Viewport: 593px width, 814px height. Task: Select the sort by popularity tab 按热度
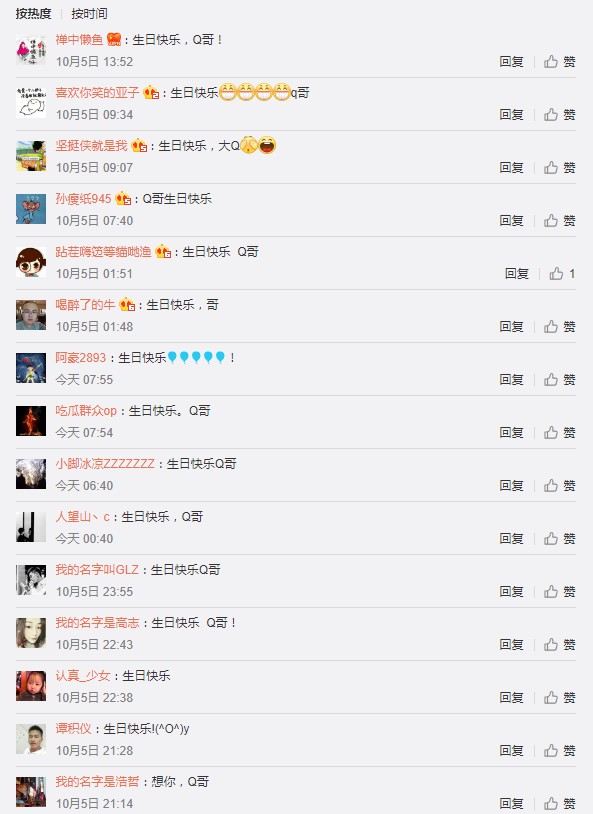[33, 14]
